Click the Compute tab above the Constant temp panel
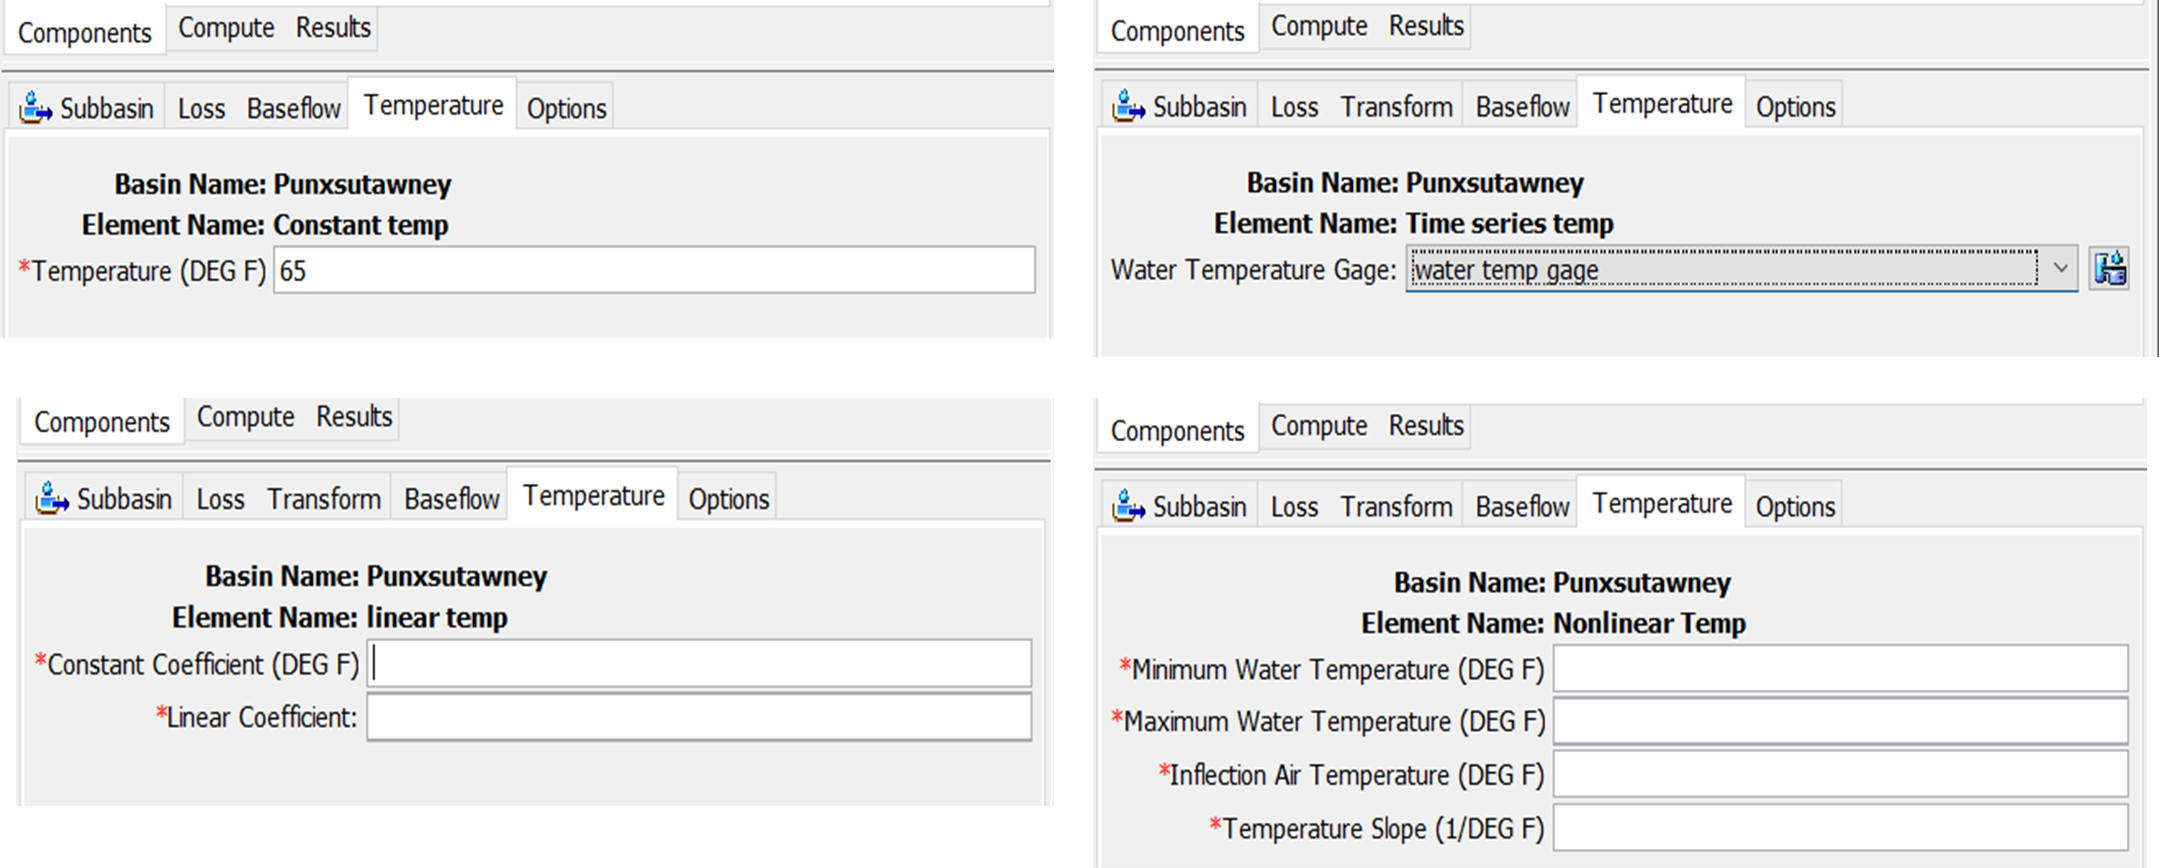This screenshot has height=868, width=2159. (226, 28)
